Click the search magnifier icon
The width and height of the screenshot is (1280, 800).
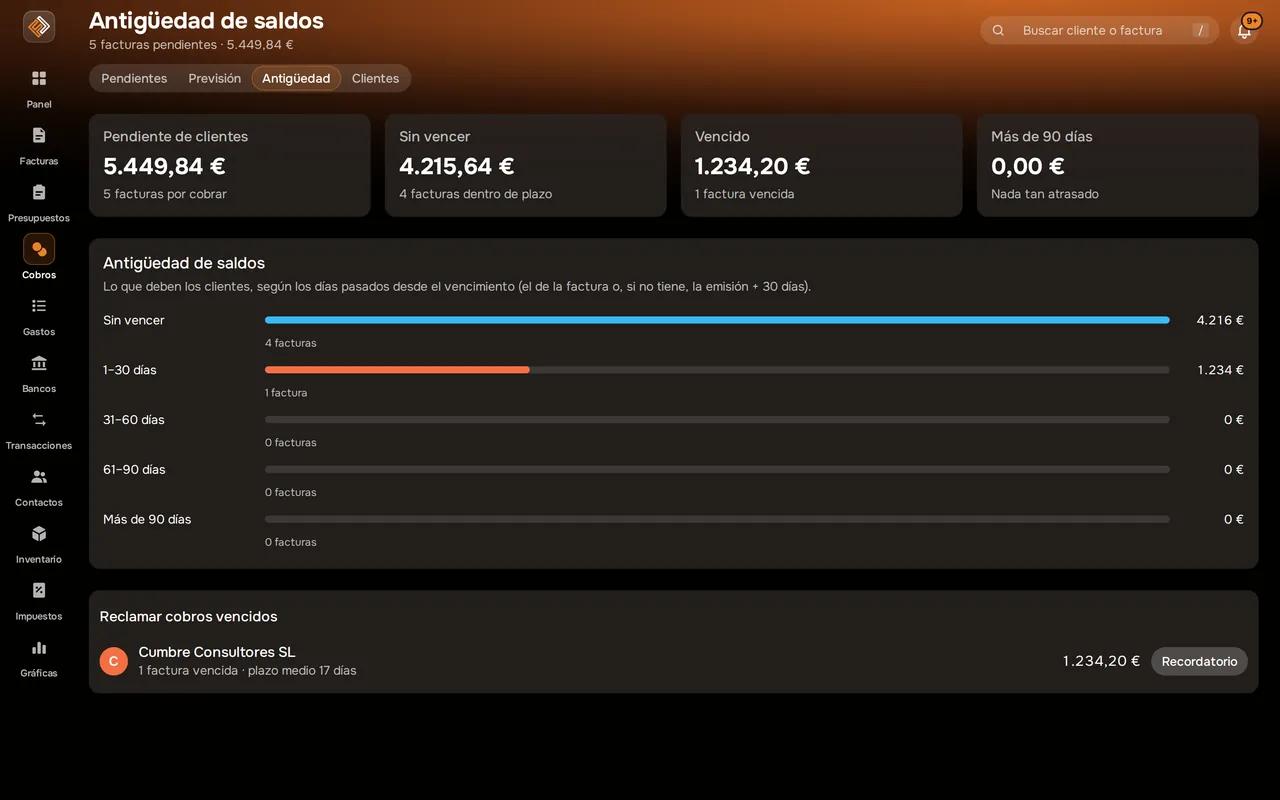998,30
